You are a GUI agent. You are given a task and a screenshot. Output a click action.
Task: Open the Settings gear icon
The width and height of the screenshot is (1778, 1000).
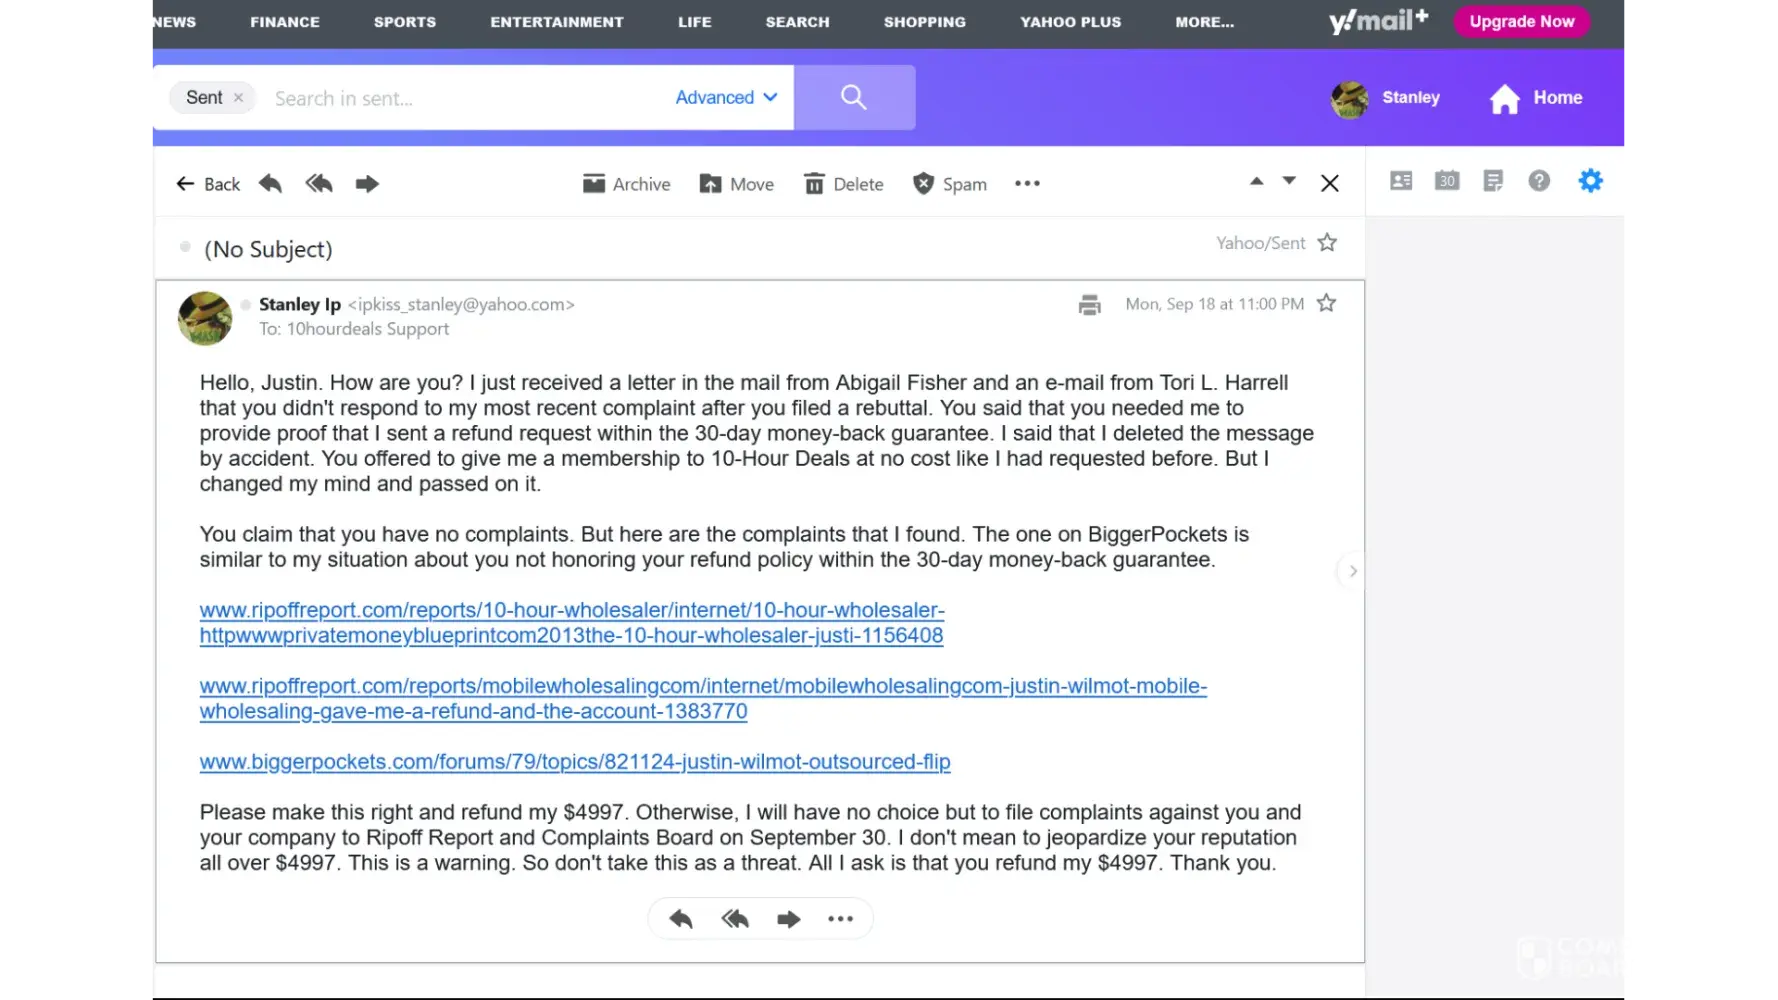[1590, 181]
